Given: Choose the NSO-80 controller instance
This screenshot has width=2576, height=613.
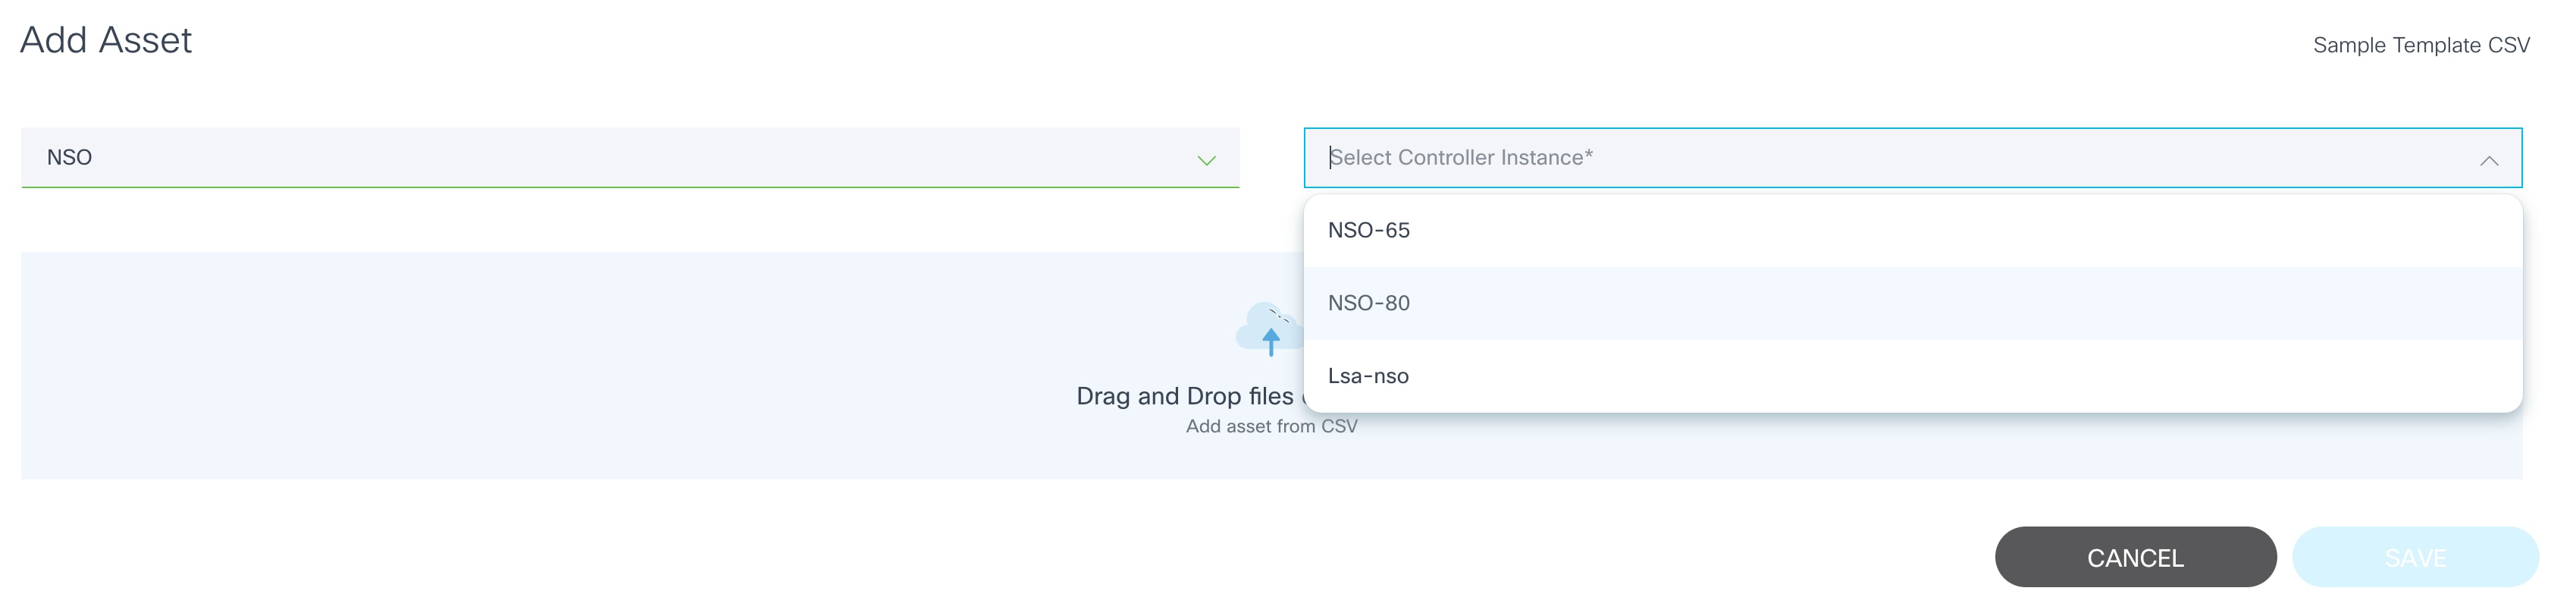Looking at the screenshot, I should 1368,303.
